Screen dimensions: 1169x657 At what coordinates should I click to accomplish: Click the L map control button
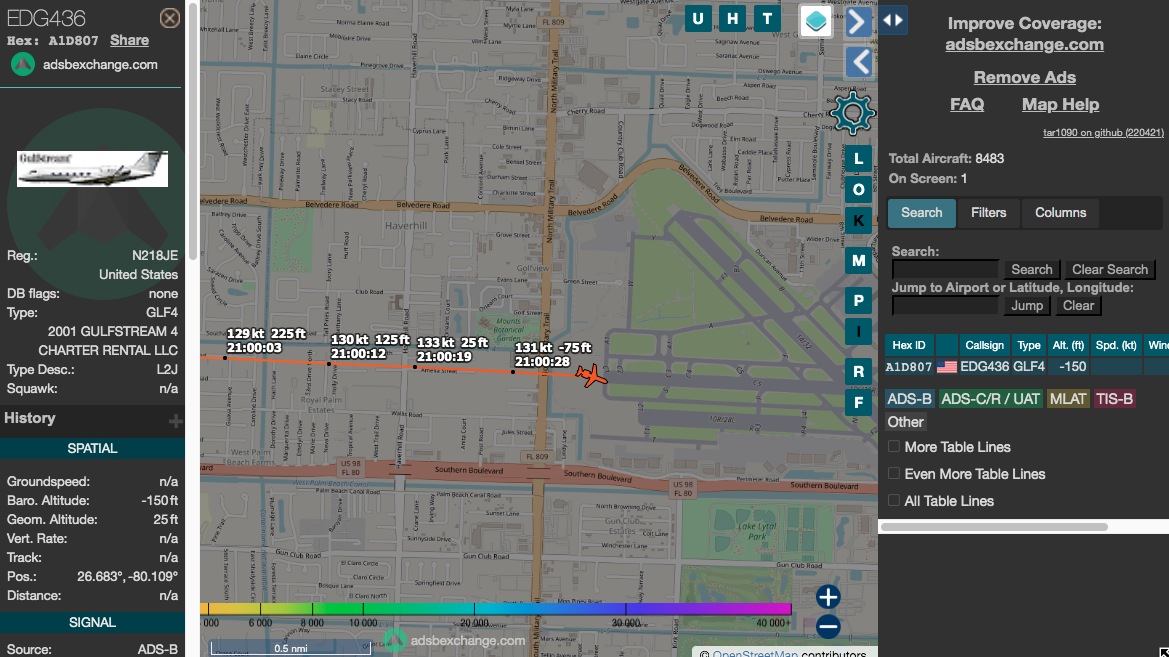pyautogui.click(x=858, y=159)
